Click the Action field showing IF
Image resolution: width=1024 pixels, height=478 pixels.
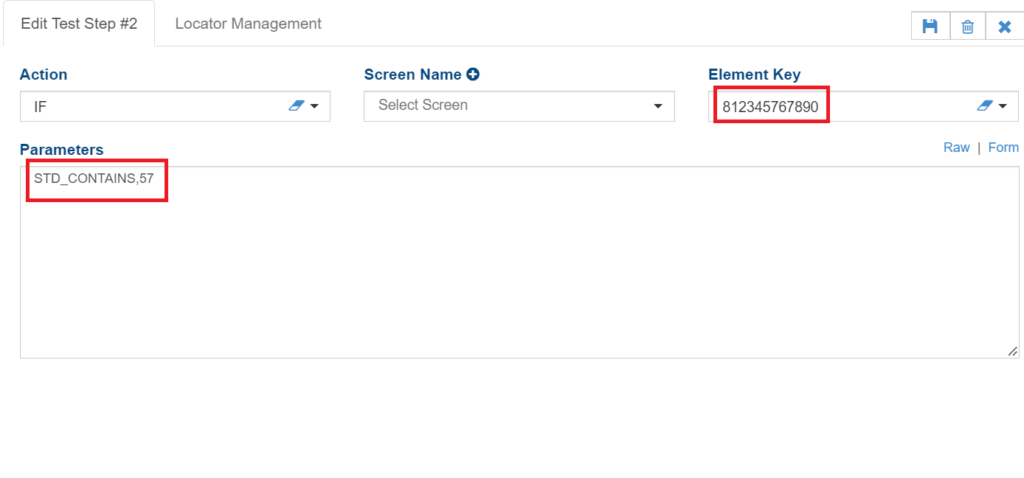(150, 105)
